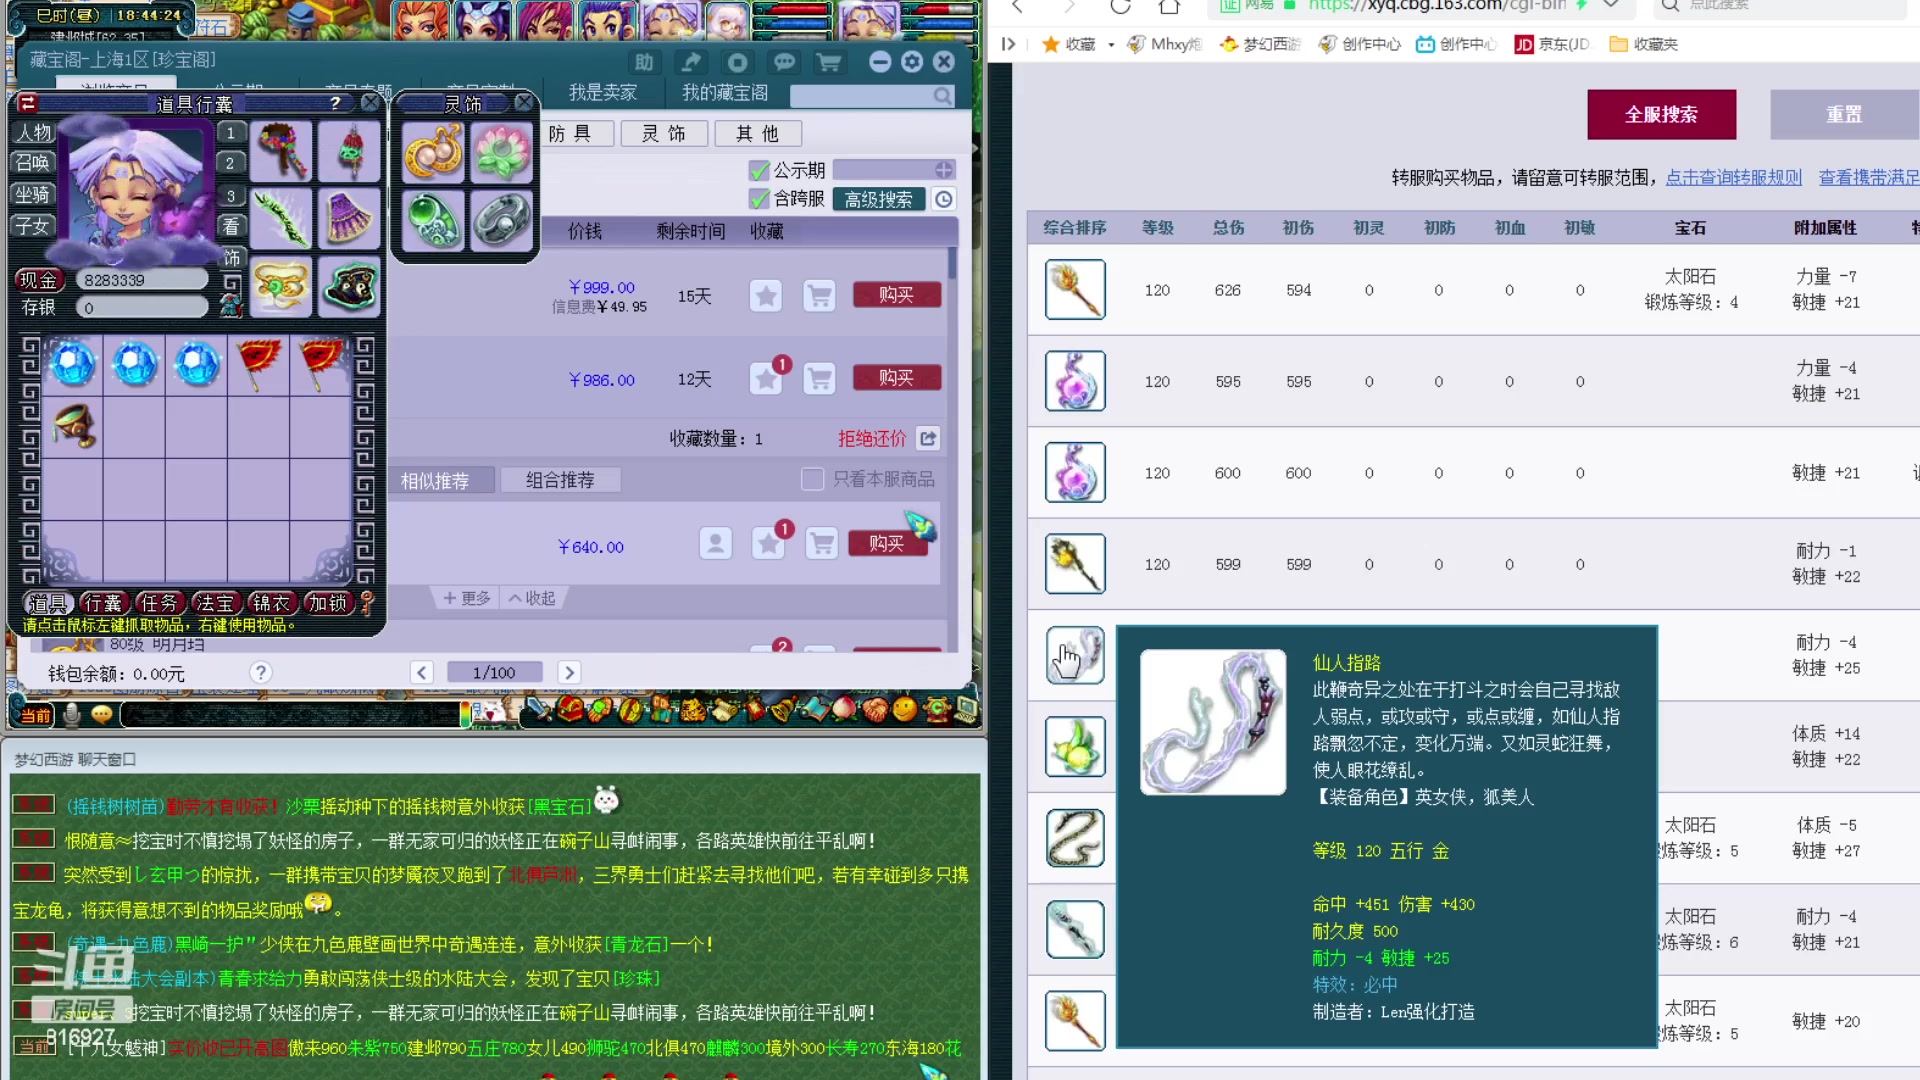Open the 召唤 side tab
This screenshot has height=1080, width=1920.
click(32, 162)
